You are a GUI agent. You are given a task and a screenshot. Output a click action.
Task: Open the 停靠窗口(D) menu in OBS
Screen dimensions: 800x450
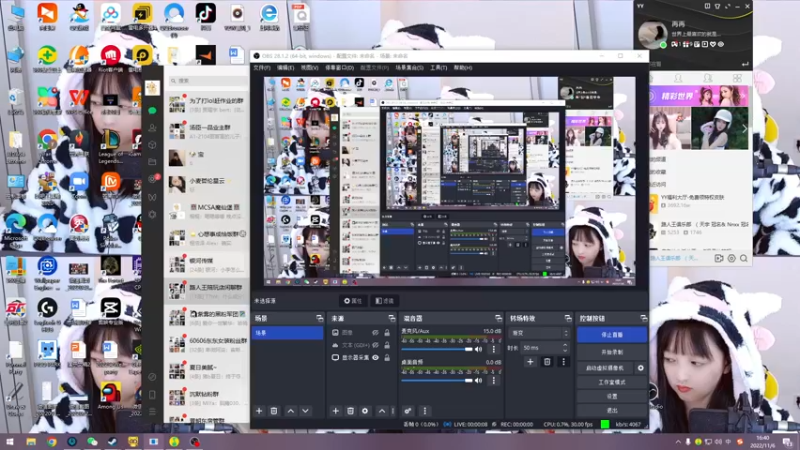tap(339, 68)
